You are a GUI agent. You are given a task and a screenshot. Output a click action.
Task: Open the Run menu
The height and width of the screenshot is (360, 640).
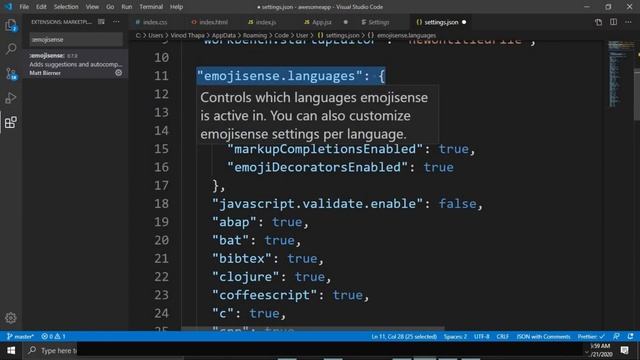point(127,7)
